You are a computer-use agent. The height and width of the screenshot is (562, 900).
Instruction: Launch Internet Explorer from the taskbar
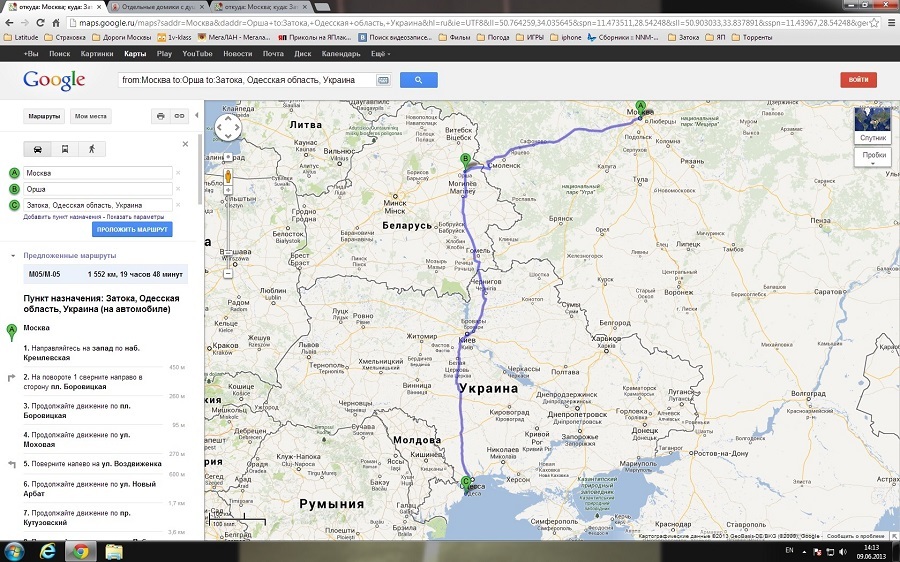pos(48,551)
